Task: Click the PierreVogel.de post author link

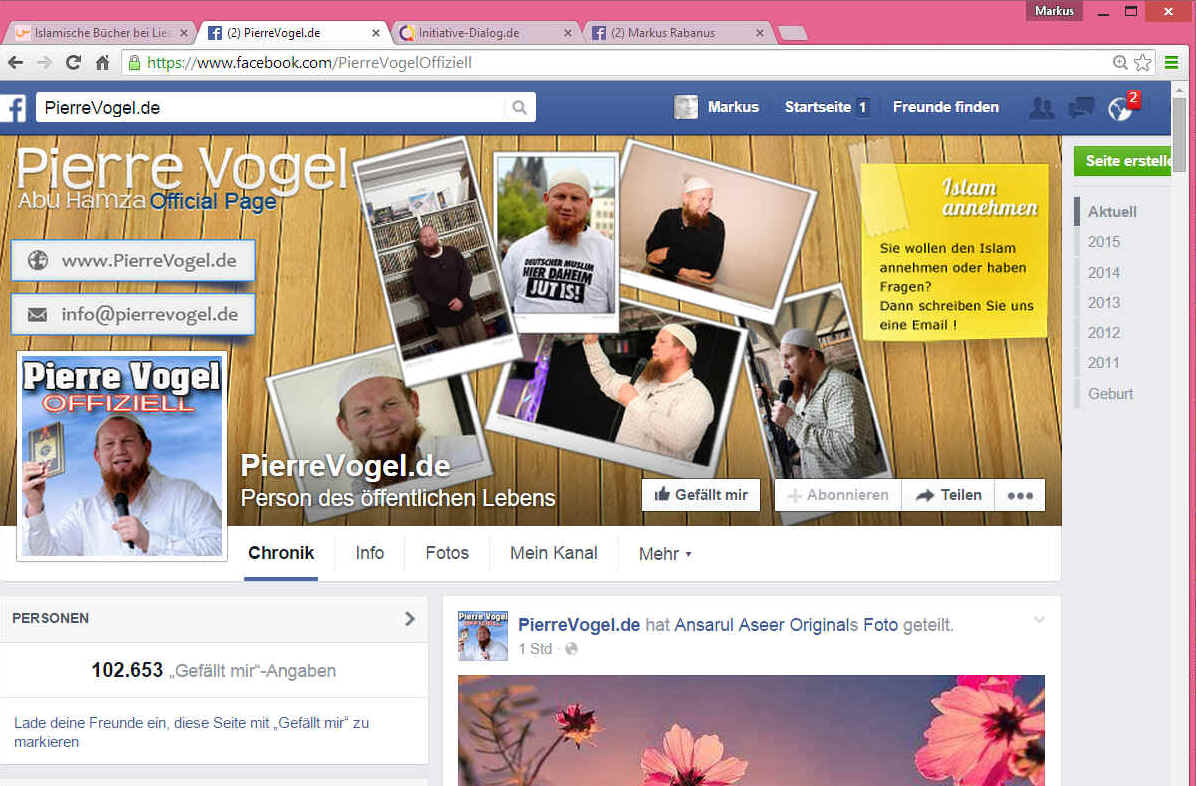Action: click(579, 625)
